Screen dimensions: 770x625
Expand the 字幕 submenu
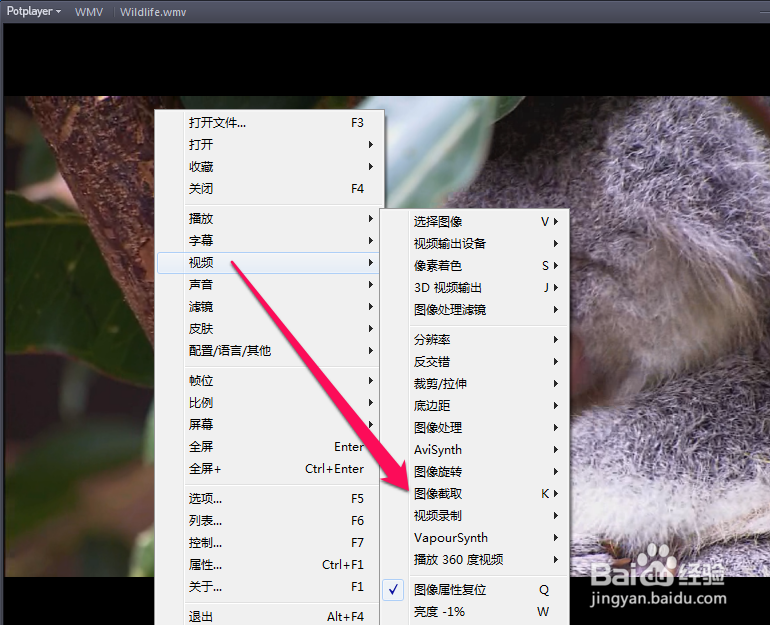click(x=268, y=241)
